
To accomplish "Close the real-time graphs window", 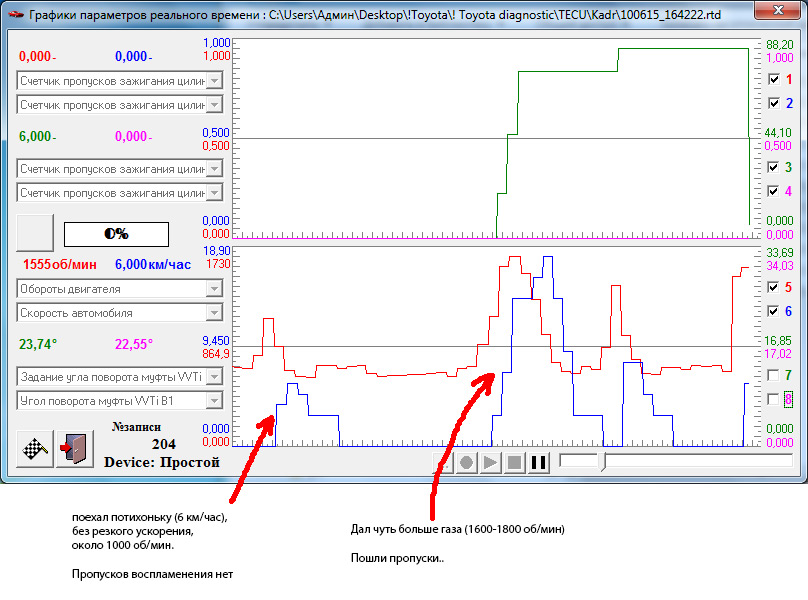I will pos(779,10).
